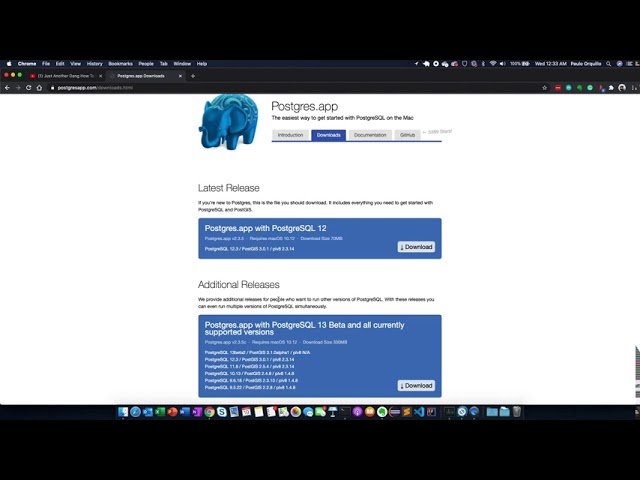Open Sublime Text from the dock
Screen dimensions: 640x480
407,412
